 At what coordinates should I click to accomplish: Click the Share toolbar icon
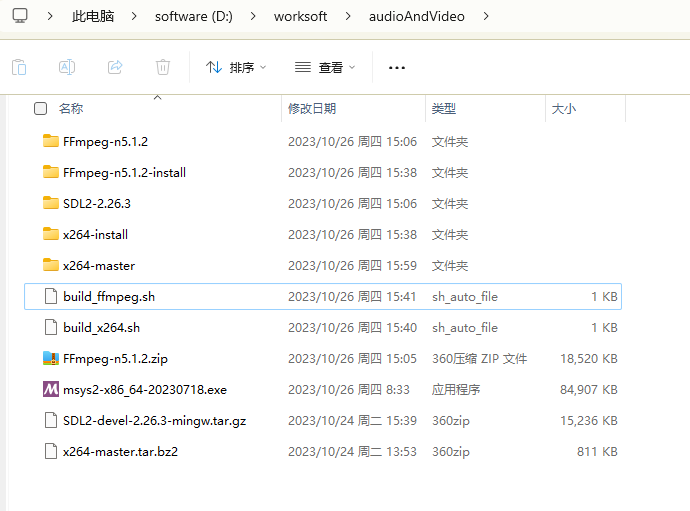pos(115,67)
